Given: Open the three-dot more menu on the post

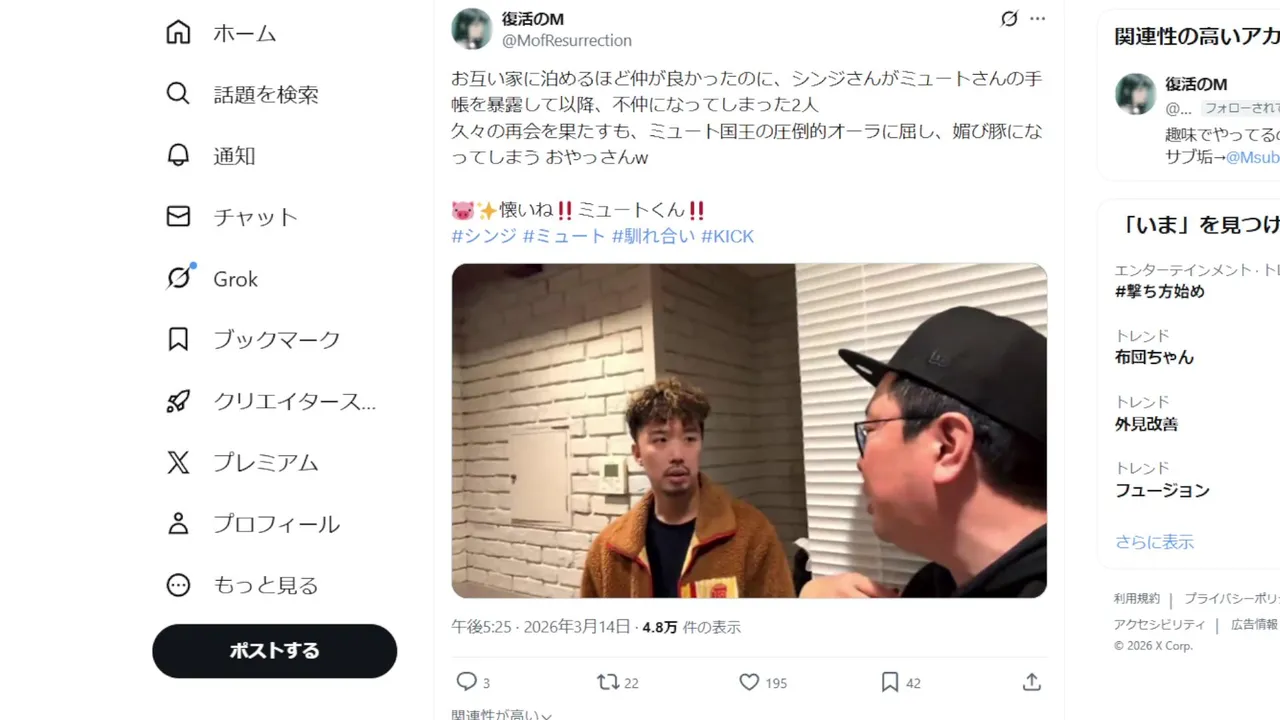Looking at the screenshot, I should 1037,19.
